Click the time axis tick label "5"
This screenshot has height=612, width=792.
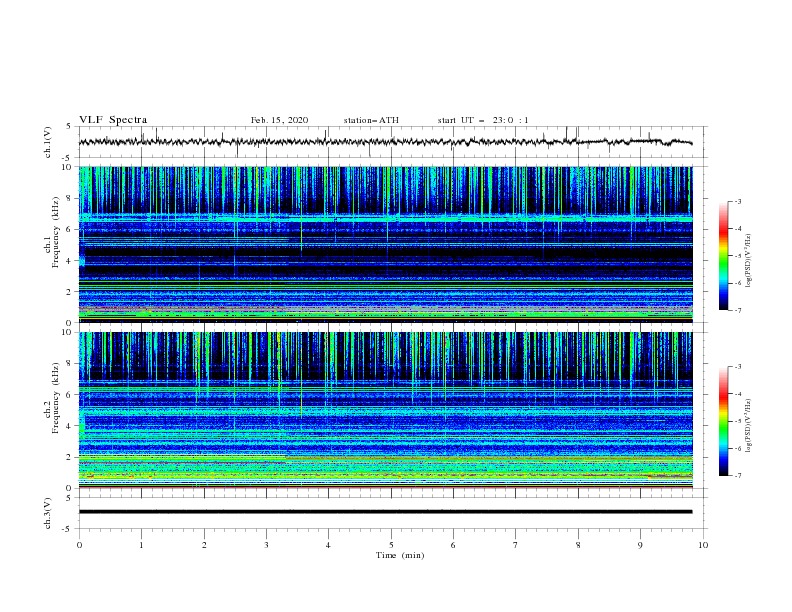391,545
